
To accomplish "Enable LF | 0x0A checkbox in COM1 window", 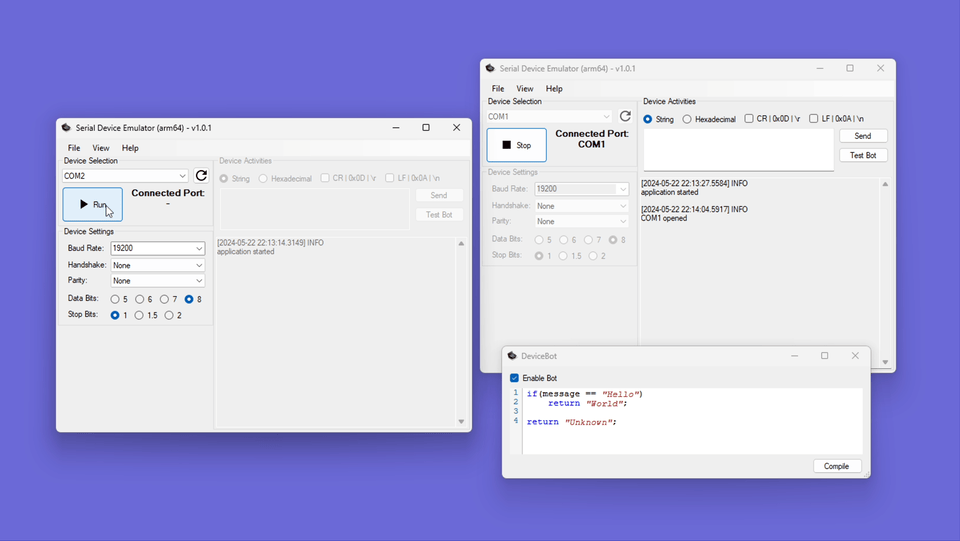I will 814,119.
